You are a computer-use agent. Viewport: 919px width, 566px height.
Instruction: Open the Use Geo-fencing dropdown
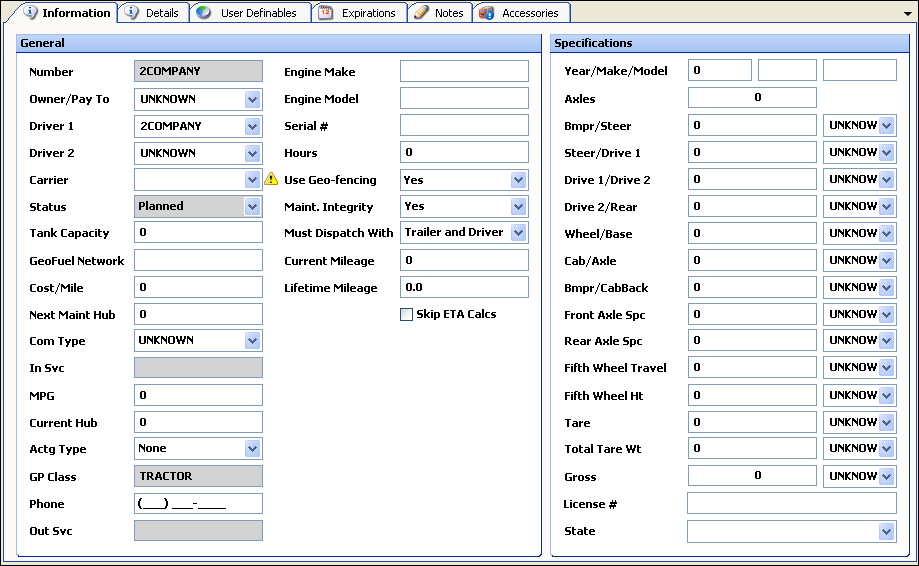tap(518, 180)
